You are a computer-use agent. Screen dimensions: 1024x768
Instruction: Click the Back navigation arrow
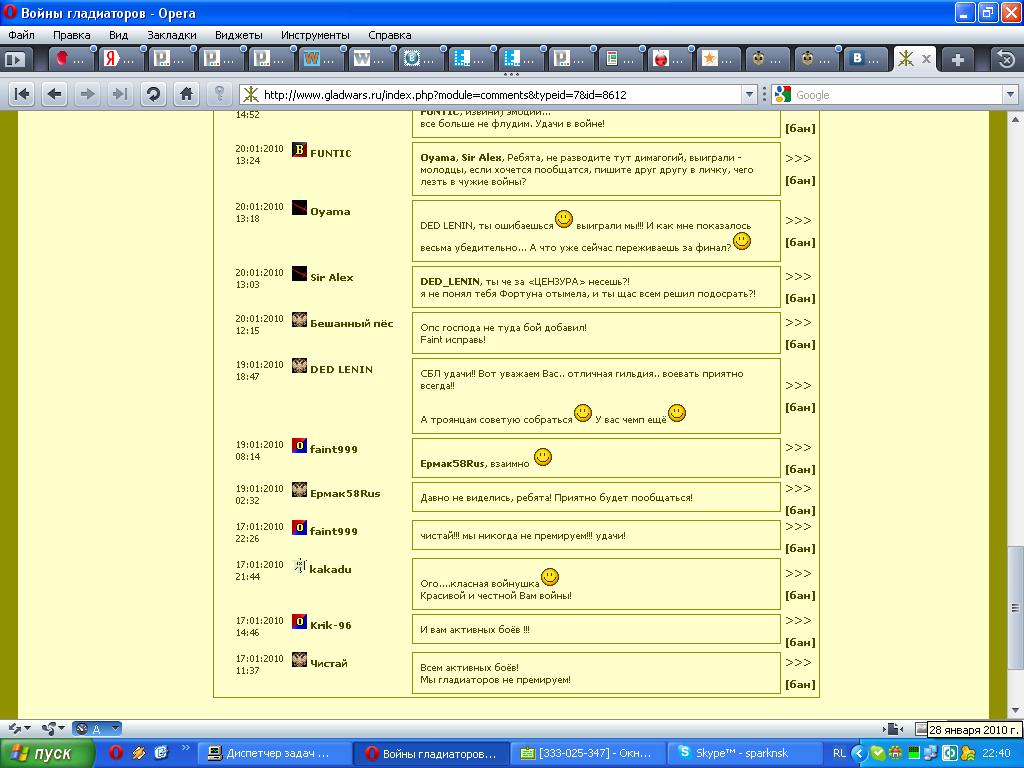54,94
